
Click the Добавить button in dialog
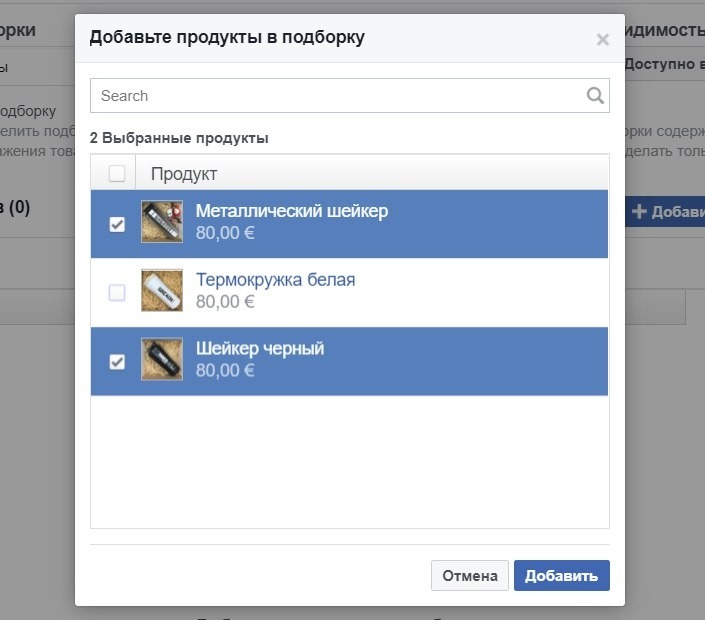coord(562,575)
